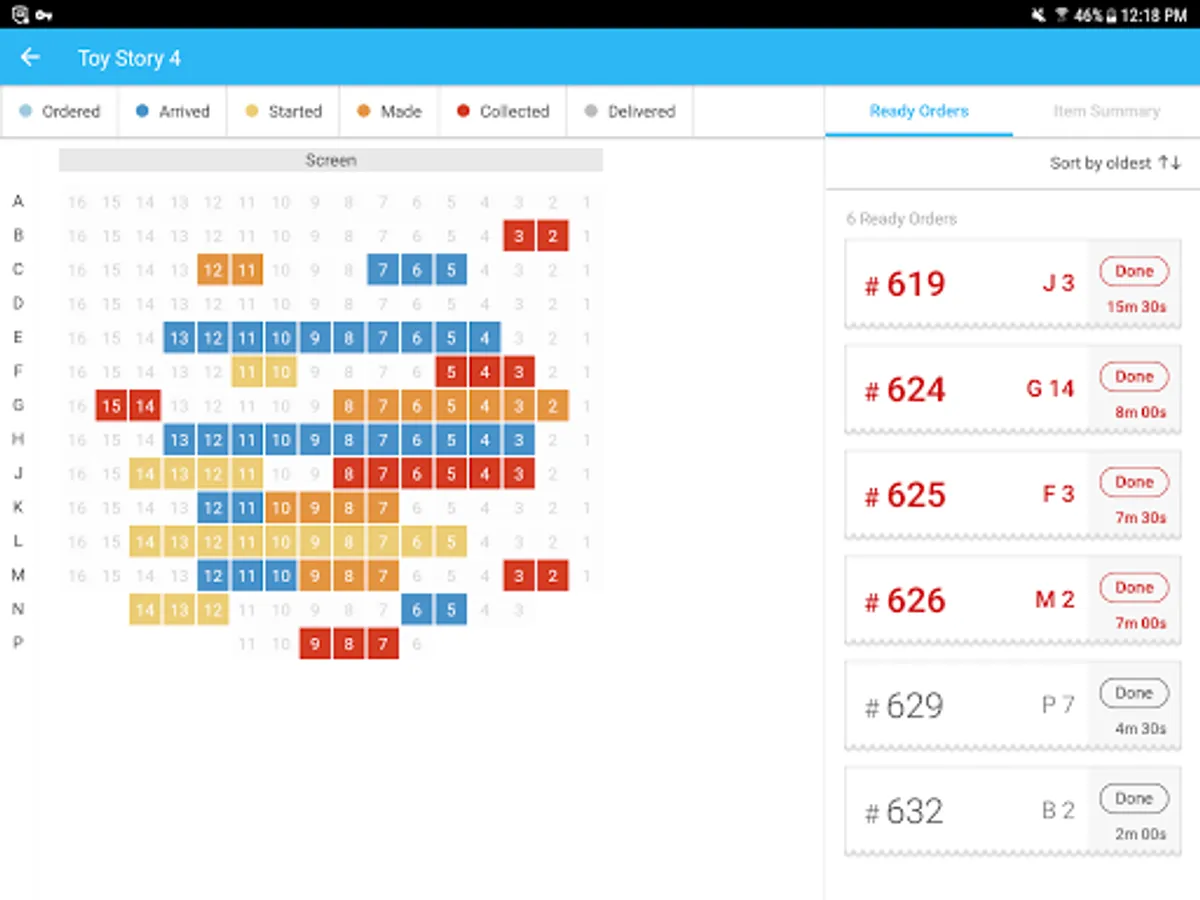Open the Item Summary tab
The image size is (1200, 900).
[x=1106, y=111]
